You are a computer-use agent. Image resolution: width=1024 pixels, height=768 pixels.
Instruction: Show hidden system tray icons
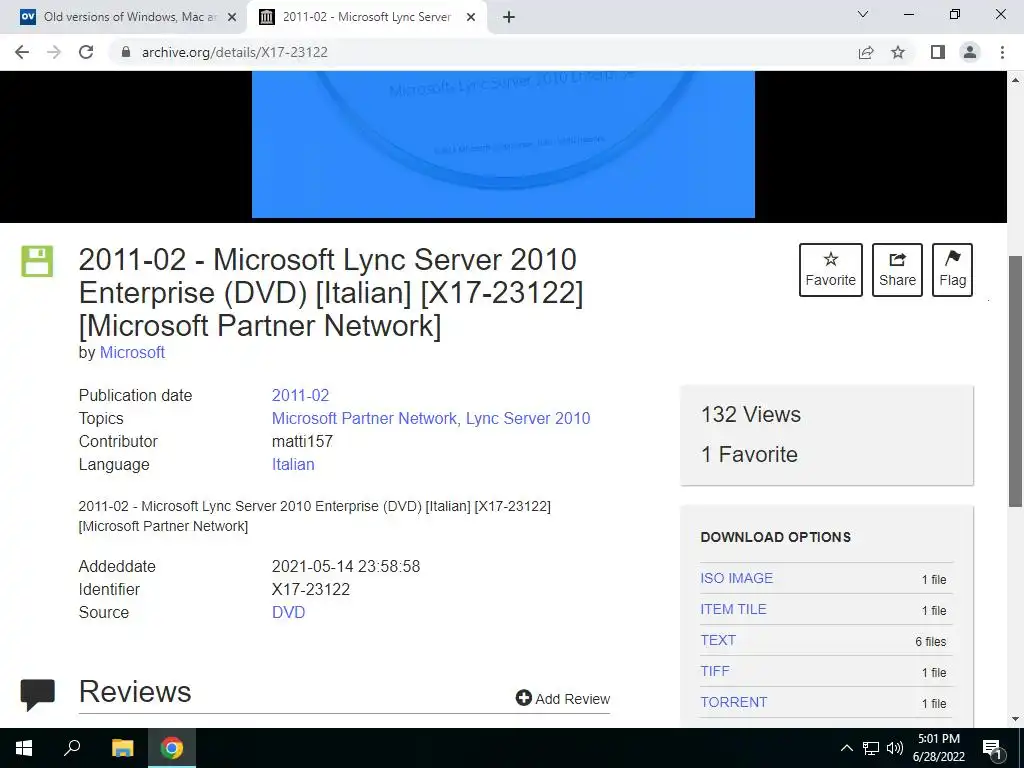pyautogui.click(x=846, y=748)
